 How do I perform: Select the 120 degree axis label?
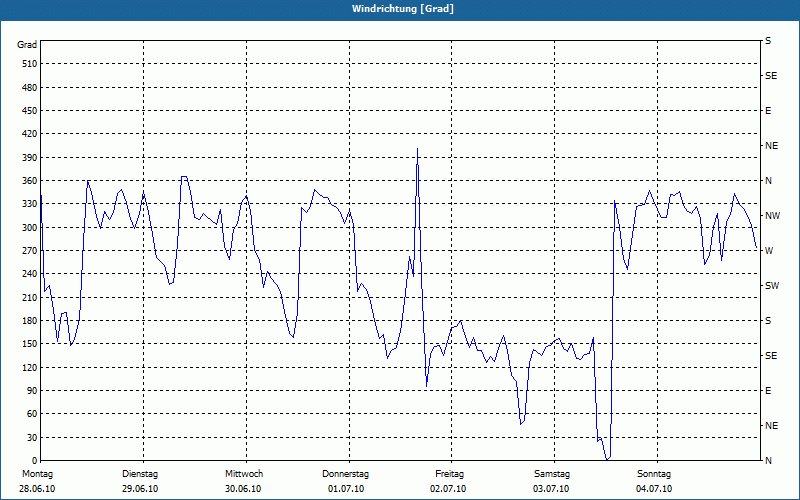(30, 367)
